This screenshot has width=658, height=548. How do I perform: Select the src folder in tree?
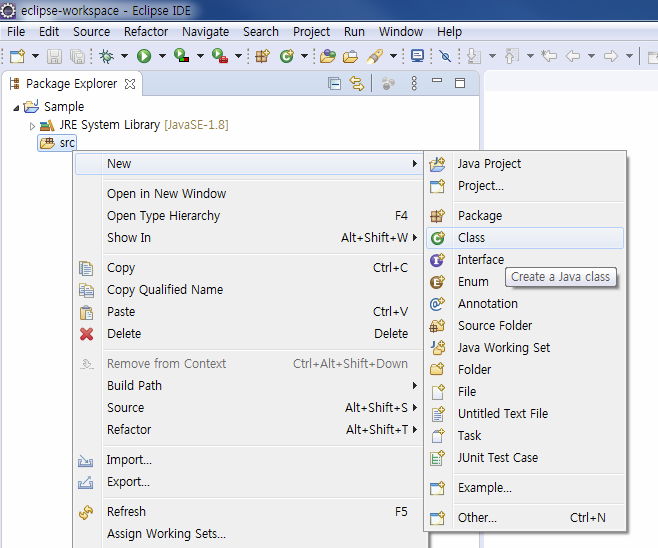pos(57,143)
